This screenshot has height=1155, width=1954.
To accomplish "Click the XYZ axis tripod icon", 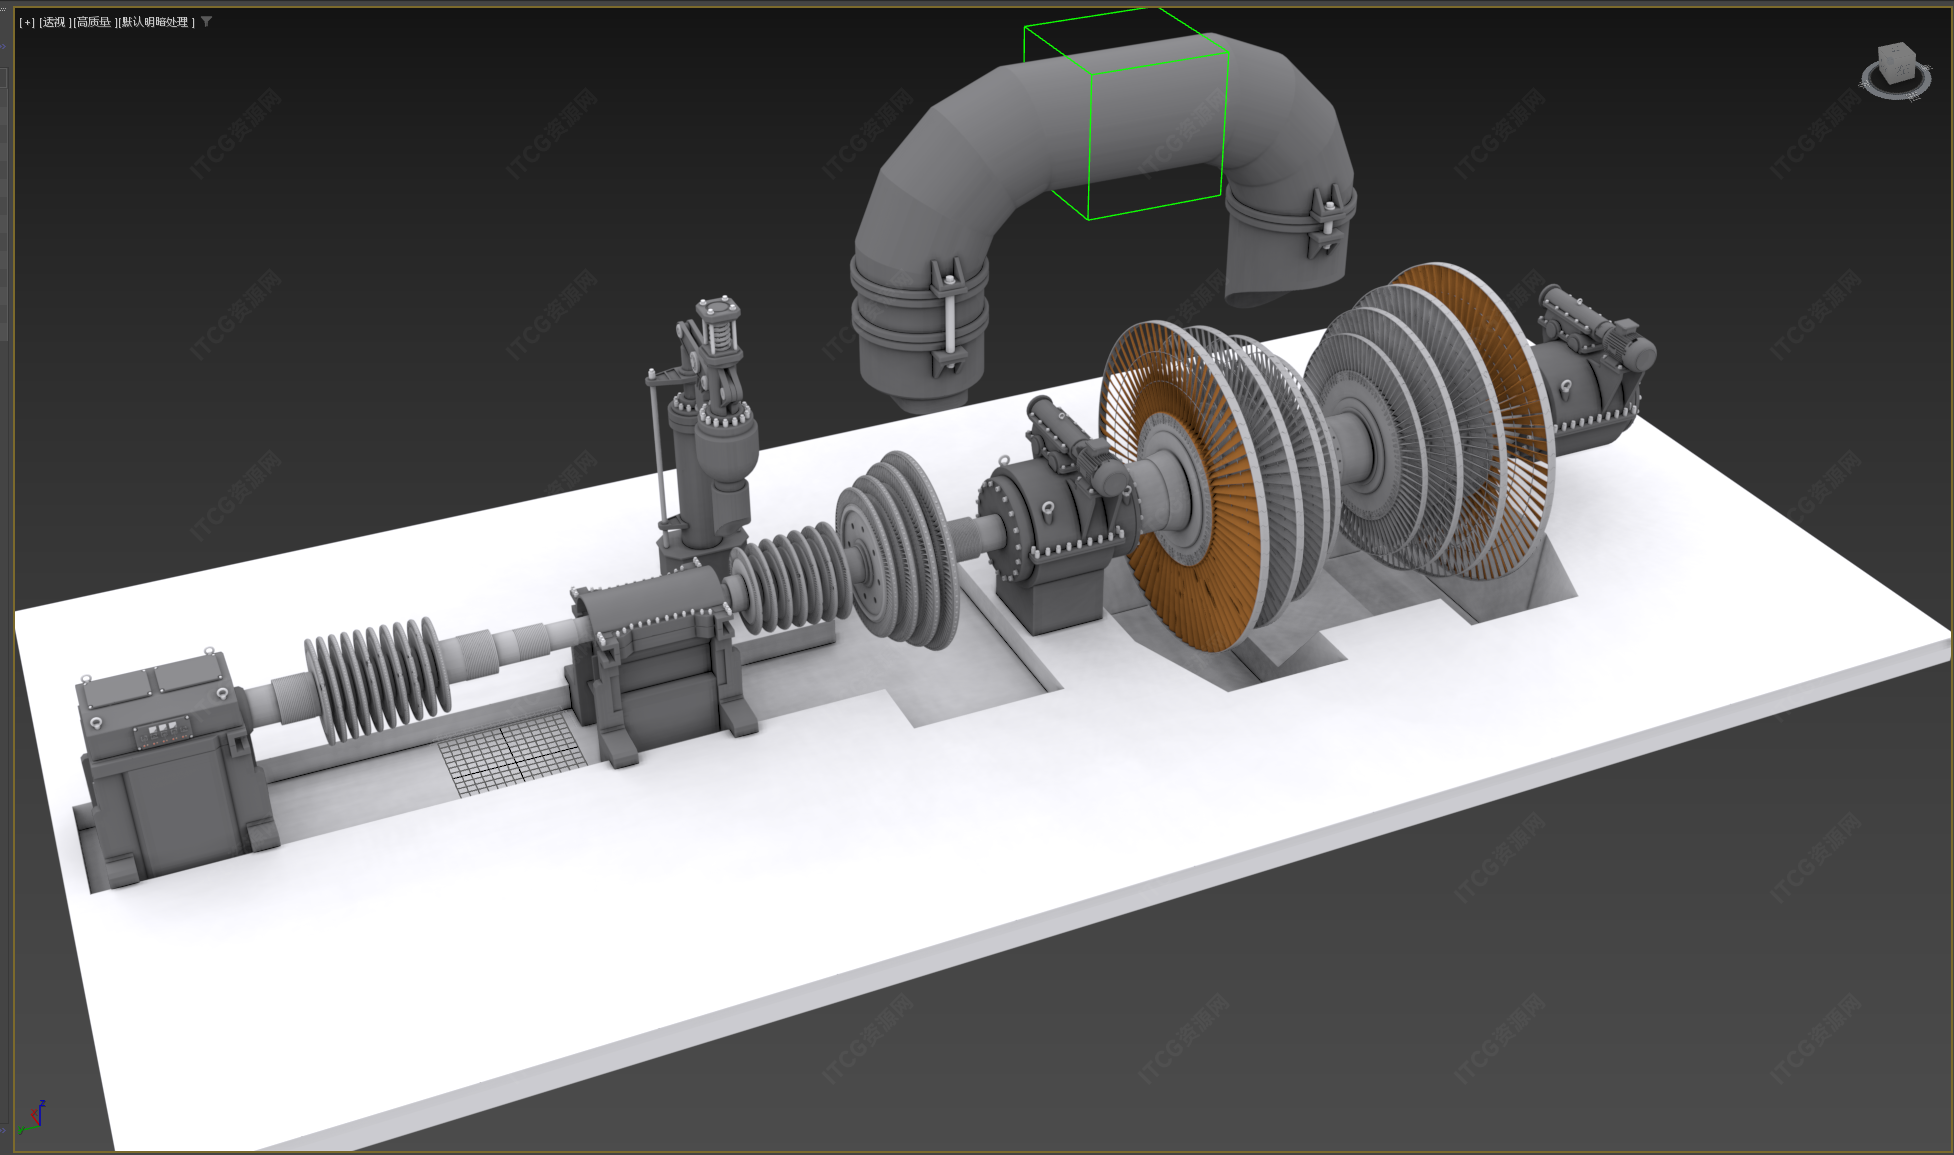I will [35, 1118].
